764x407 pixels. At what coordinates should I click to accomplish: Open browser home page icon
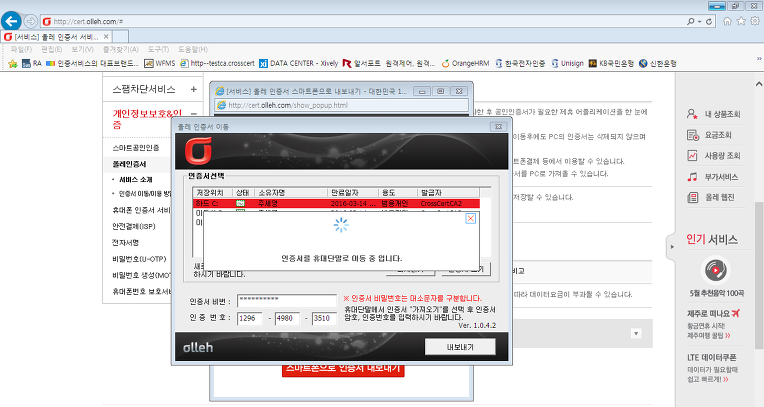[x=727, y=21]
